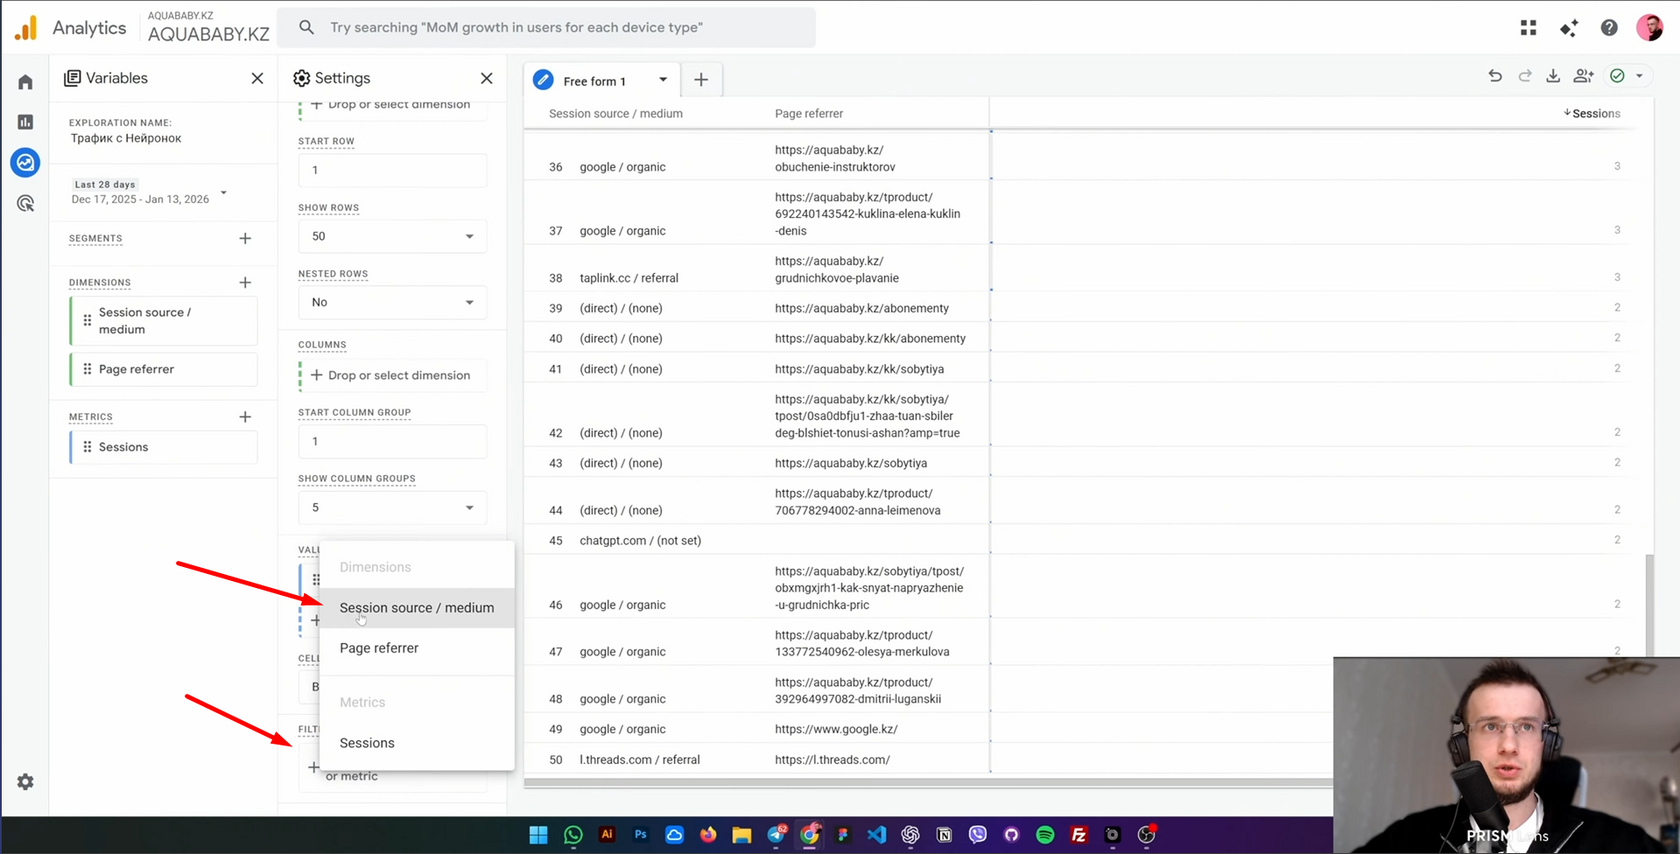Open the Analytics insights sparkle icon
Screen dimensions: 1680x854
[1569, 28]
